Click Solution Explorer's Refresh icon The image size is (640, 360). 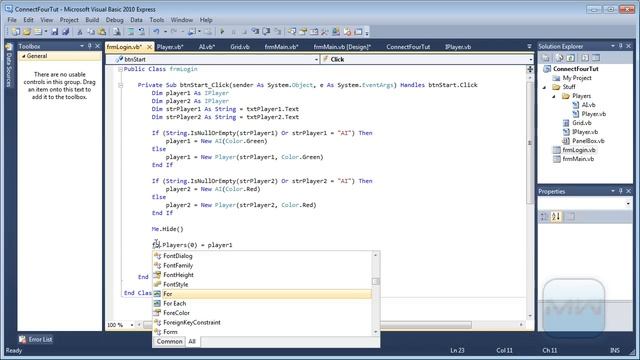point(571,58)
